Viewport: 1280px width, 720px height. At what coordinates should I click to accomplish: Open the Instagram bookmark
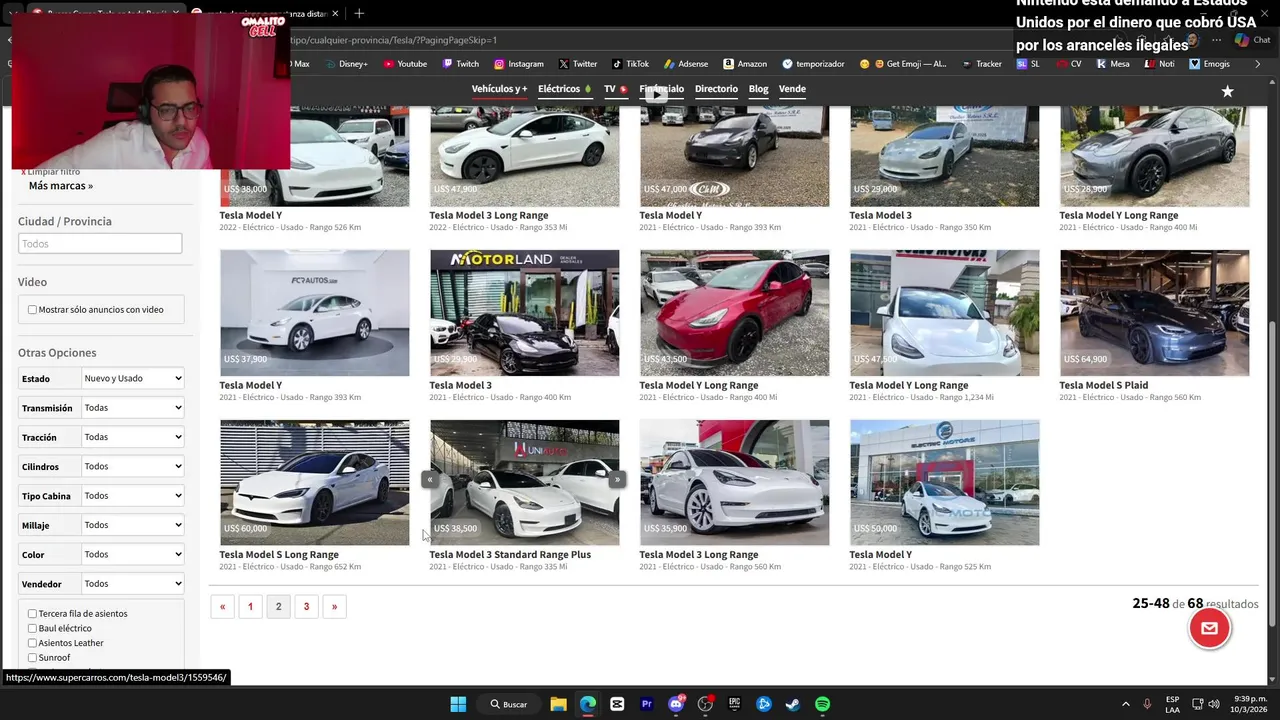tap(519, 64)
